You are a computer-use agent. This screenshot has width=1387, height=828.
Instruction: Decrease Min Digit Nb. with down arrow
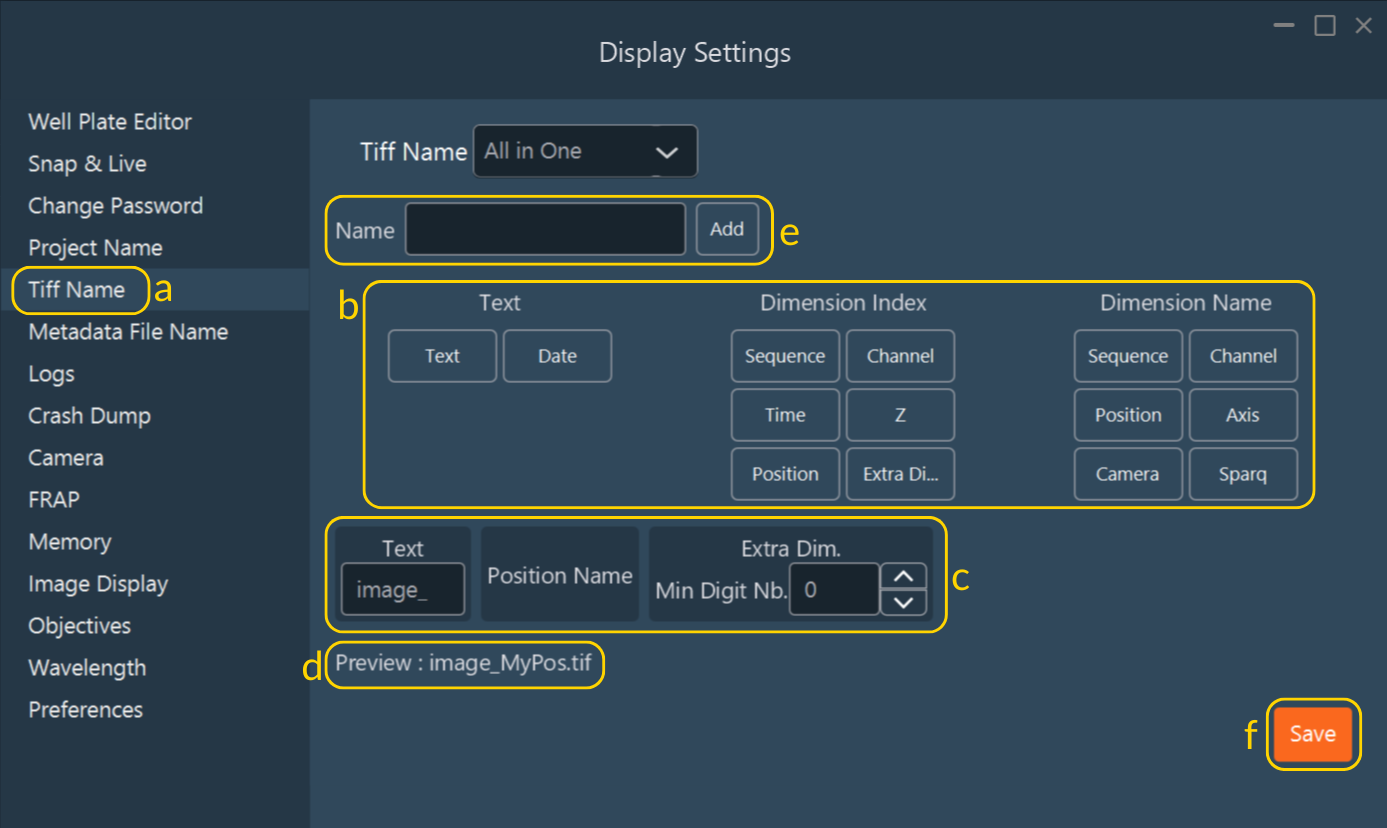(903, 602)
